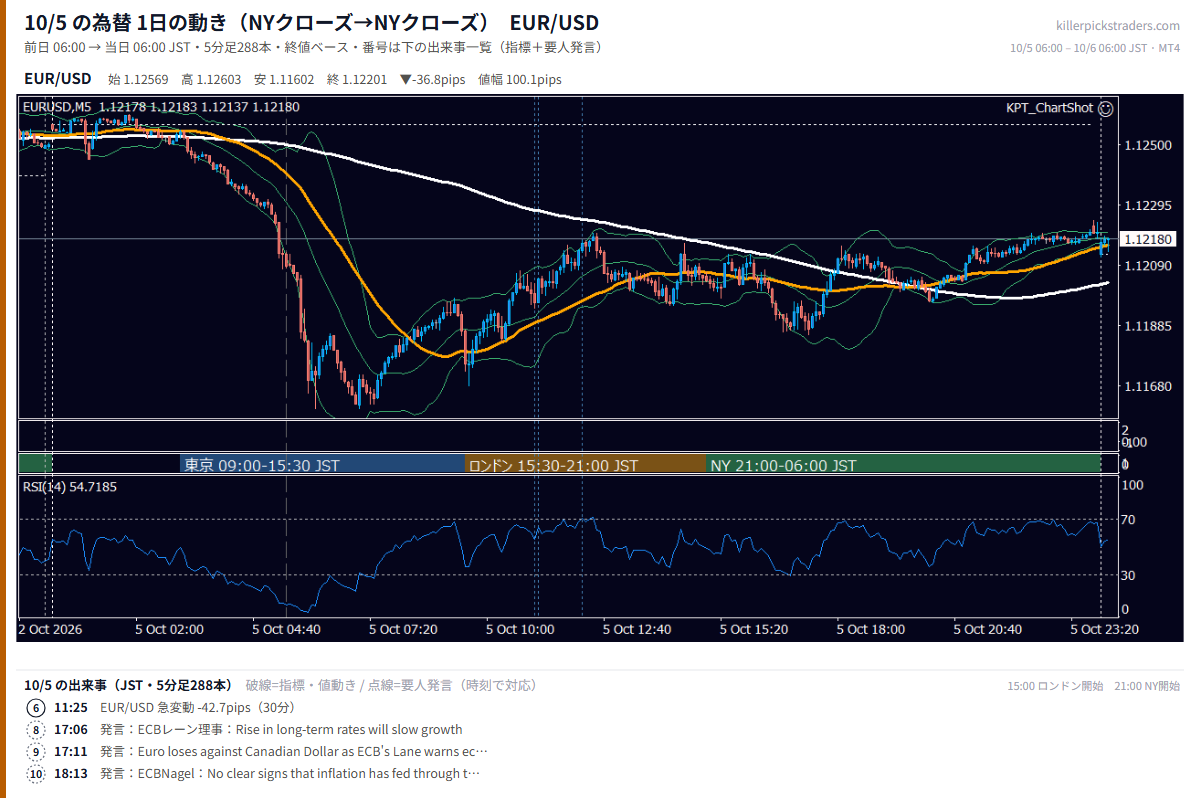The image size is (1200, 798).
Task: Click the 1.11680 price axis label
Action: pyautogui.click(x=1147, y=386)
